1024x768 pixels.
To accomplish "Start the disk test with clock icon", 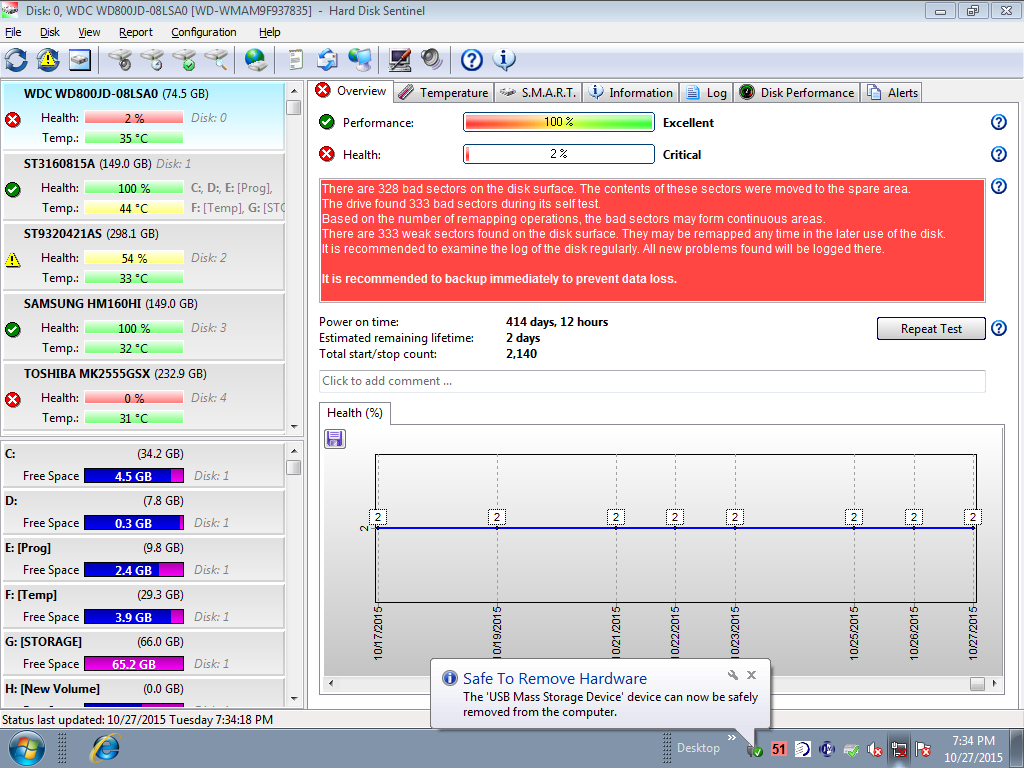I will coord(152,60).
